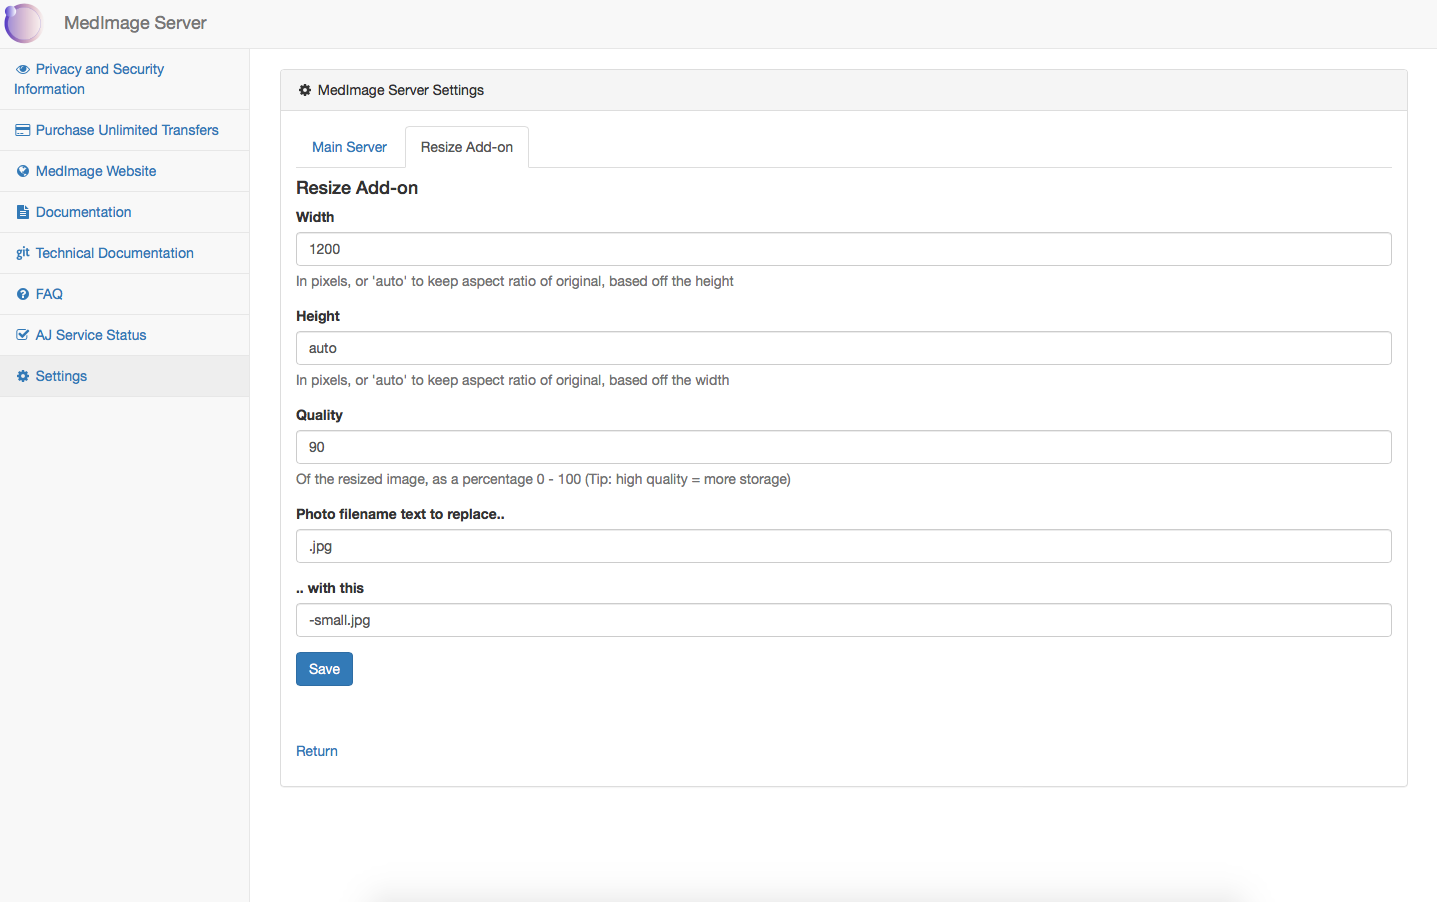This screenshot has height=902, width=1437.
Task: Click the gear icon in the settings panel header
Action: click(305, 90)
